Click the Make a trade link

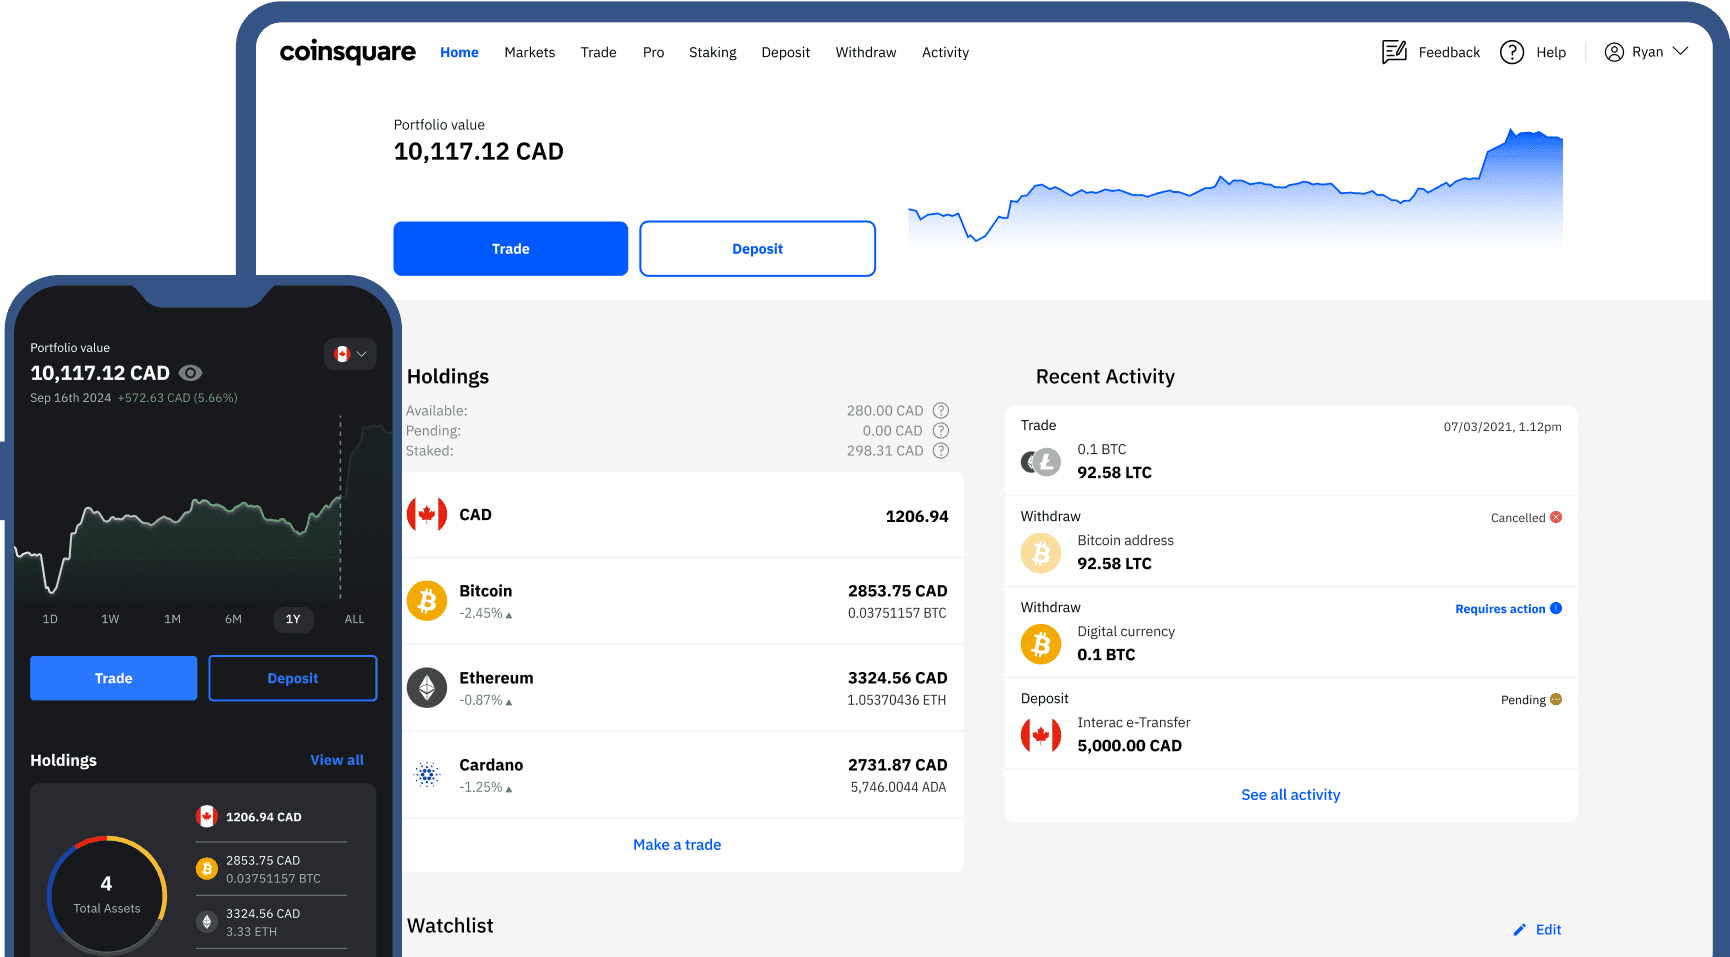677,845
